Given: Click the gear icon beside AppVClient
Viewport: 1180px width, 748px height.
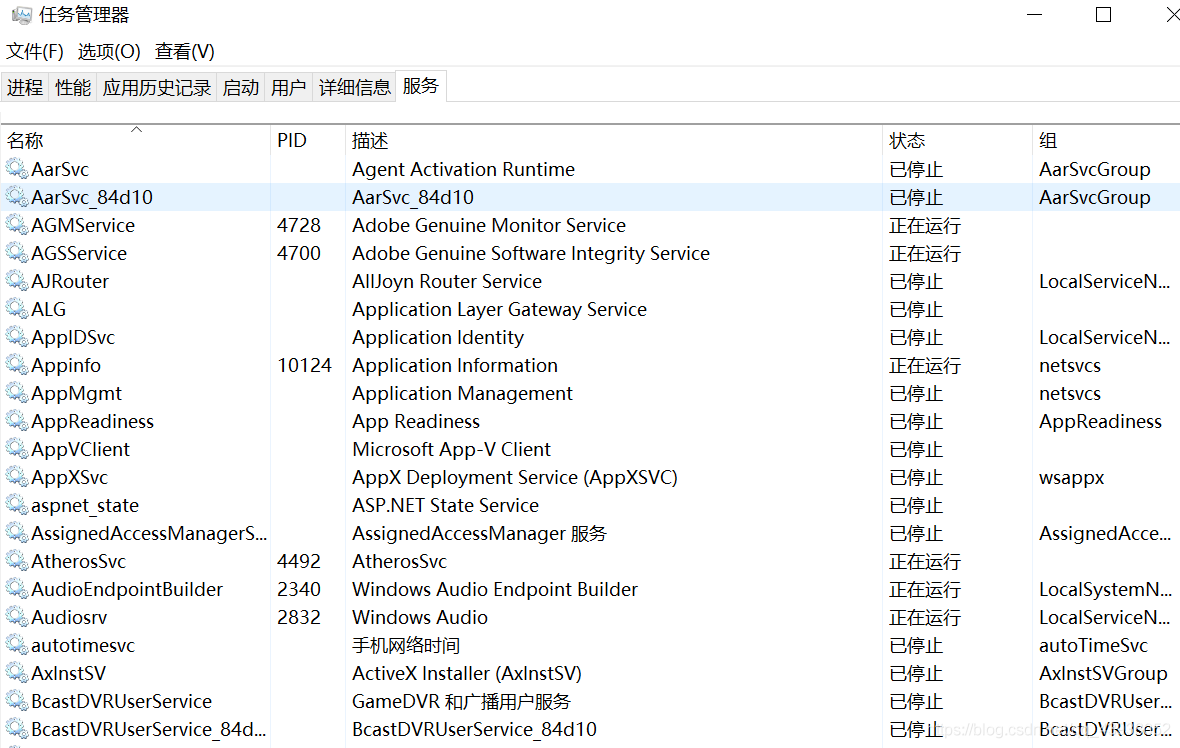Looking at the screenshot, I should coord(17,448).
